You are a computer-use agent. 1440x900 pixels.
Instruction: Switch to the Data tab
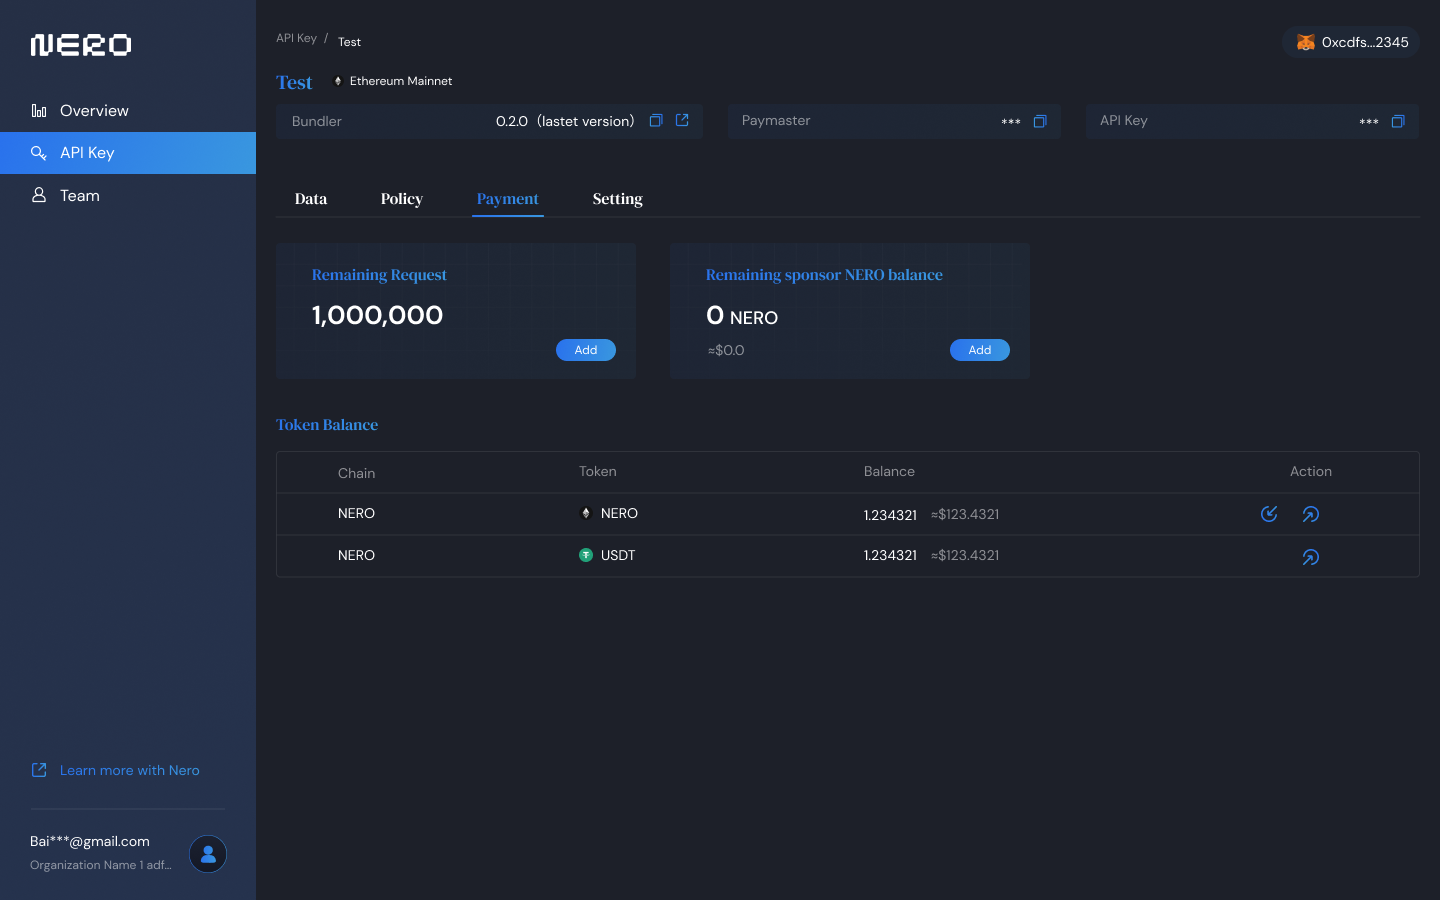pos(311,199)
